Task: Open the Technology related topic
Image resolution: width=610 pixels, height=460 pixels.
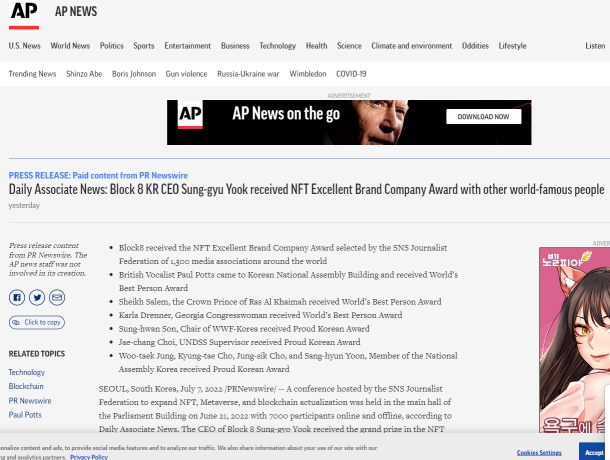Action: (x=27, y=372)
